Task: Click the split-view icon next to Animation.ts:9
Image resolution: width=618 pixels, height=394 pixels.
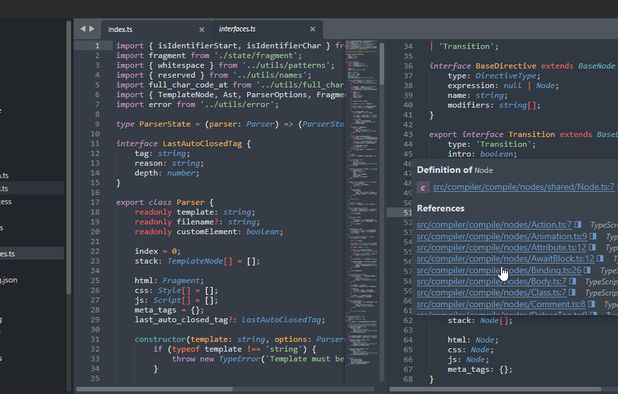Action: pos(593,236)
